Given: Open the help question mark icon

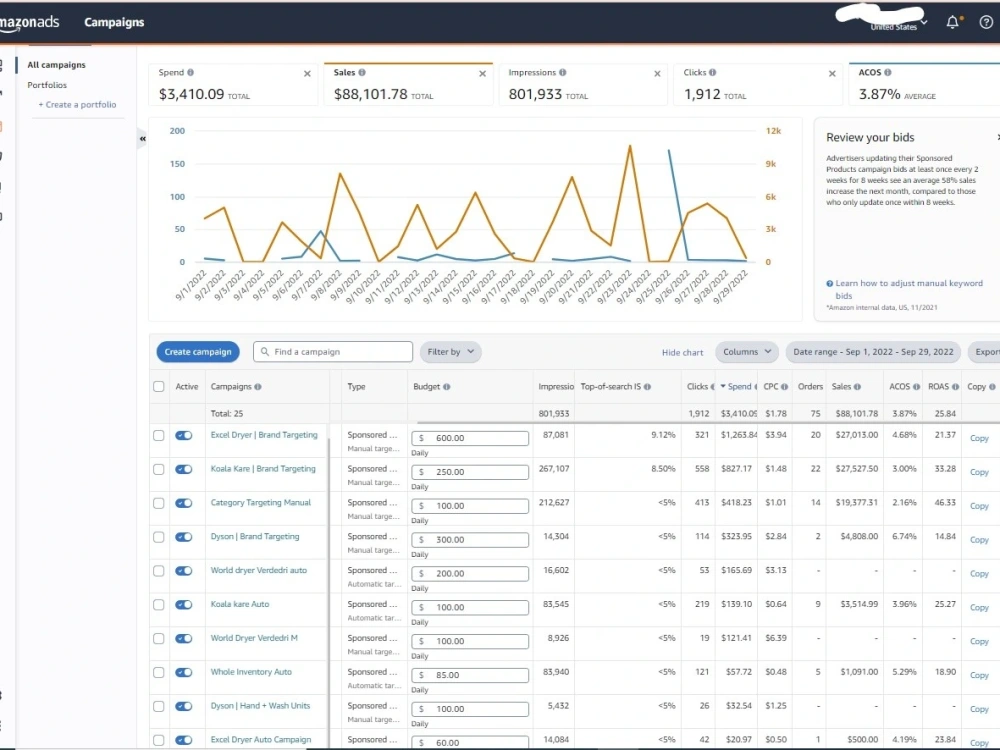Looking at the screenshot, I should coord(986,22).
